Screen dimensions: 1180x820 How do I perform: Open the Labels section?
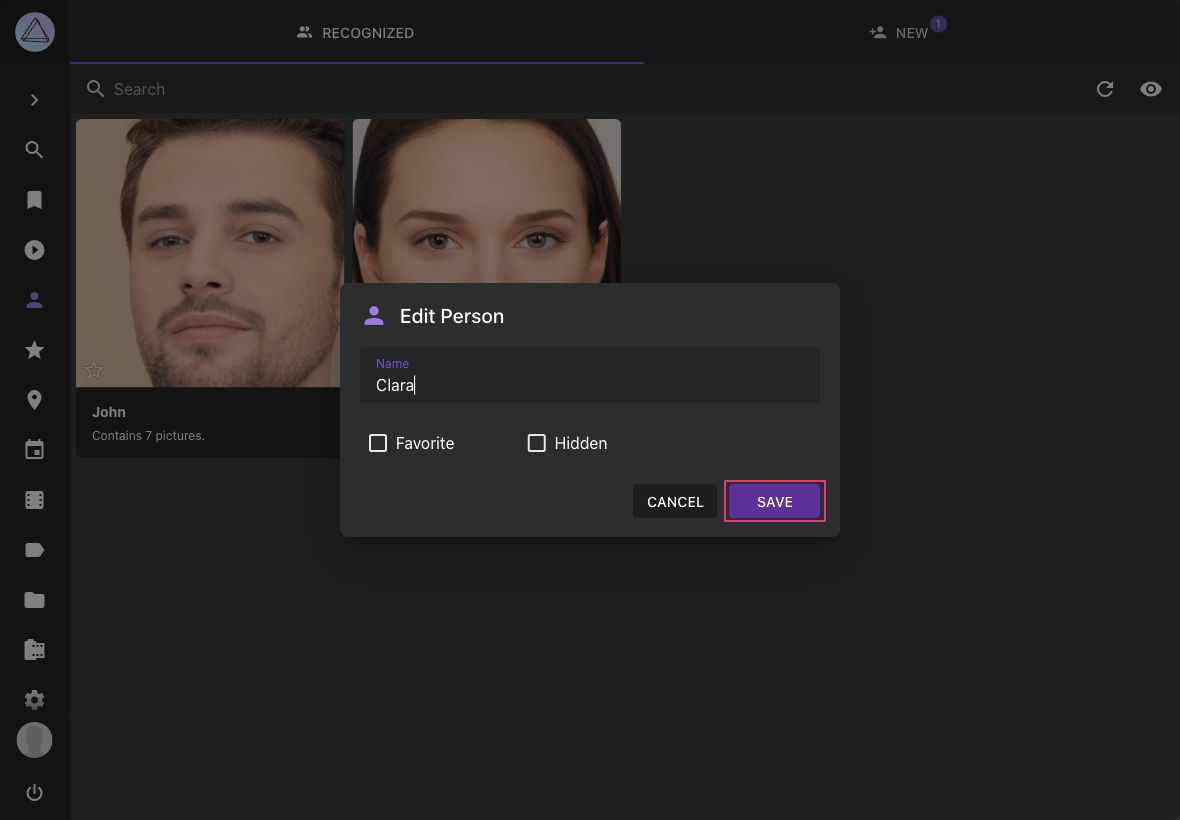[x=34, y=549]
